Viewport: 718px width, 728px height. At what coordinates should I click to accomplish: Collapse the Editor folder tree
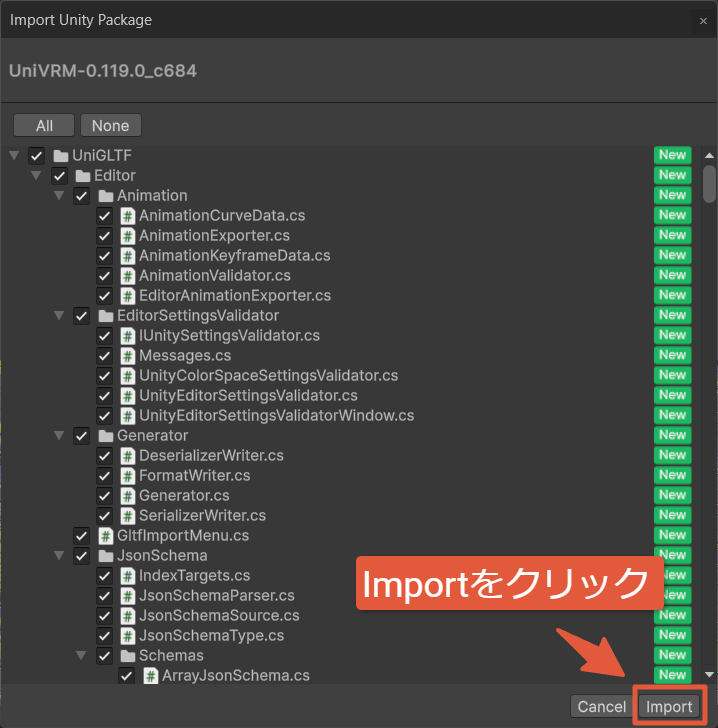point(36,176)
